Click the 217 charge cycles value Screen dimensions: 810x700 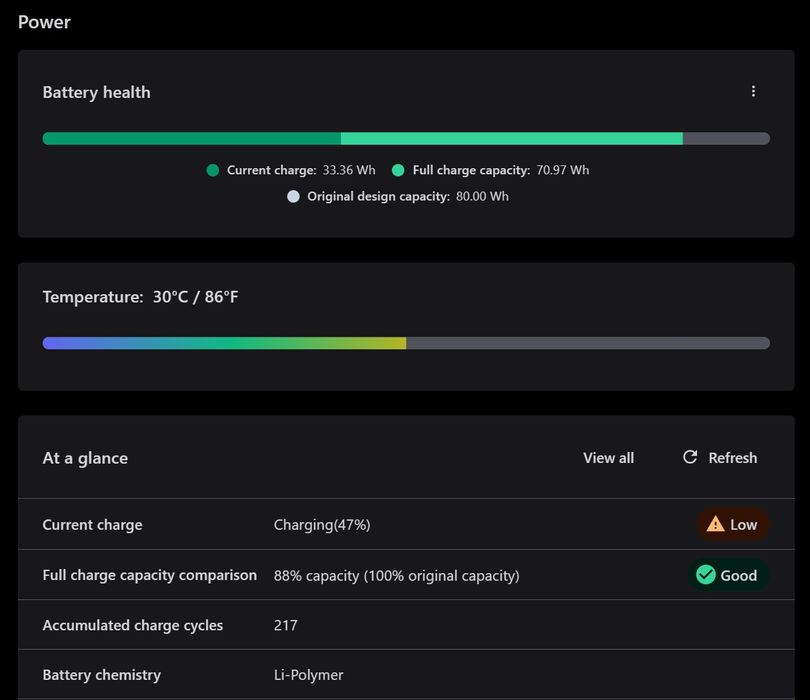[285, 625]
